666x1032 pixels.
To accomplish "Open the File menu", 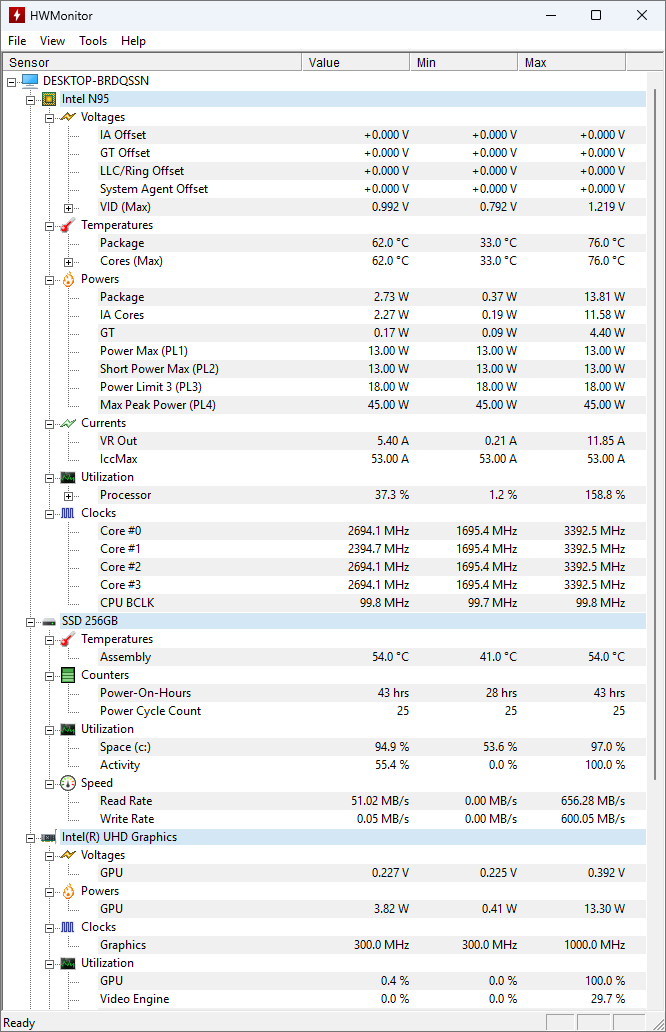I will tap(17, 41).
